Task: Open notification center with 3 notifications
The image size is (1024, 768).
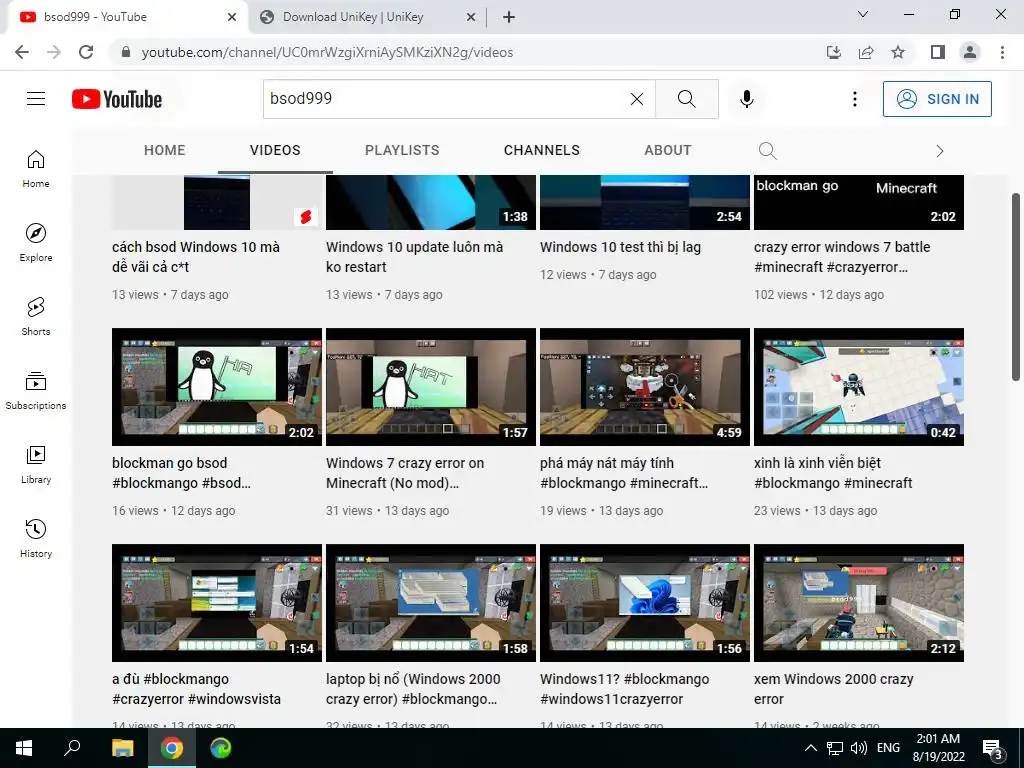Action: point(993,748)
